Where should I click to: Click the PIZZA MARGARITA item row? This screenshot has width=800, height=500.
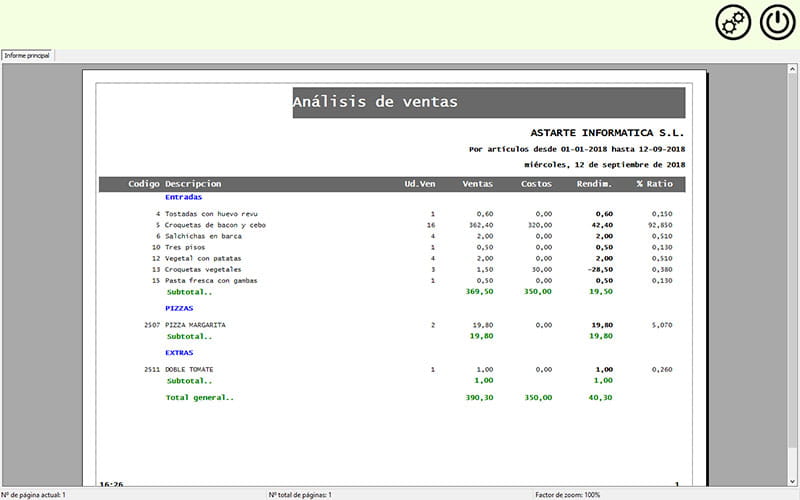pos(195,325)
